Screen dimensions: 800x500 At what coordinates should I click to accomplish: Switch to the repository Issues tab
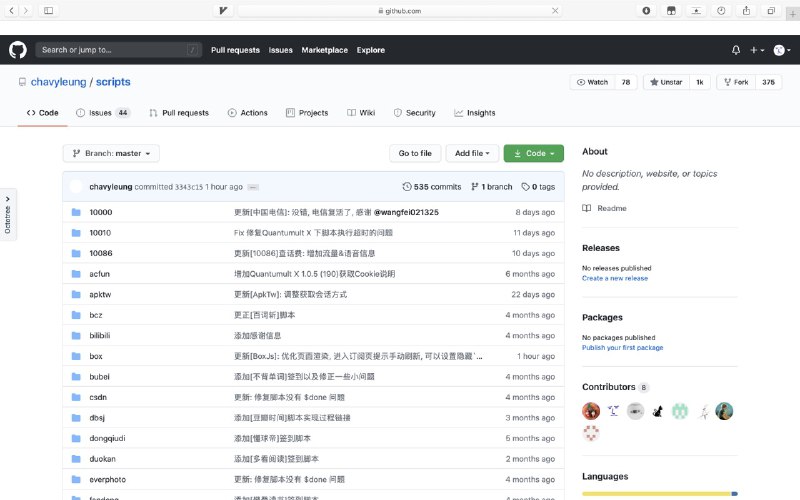click(103, 113)
